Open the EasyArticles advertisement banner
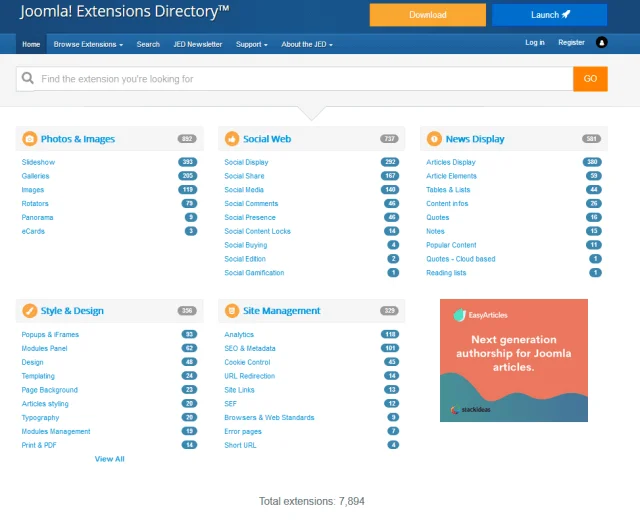 click(x=514, y=360)
